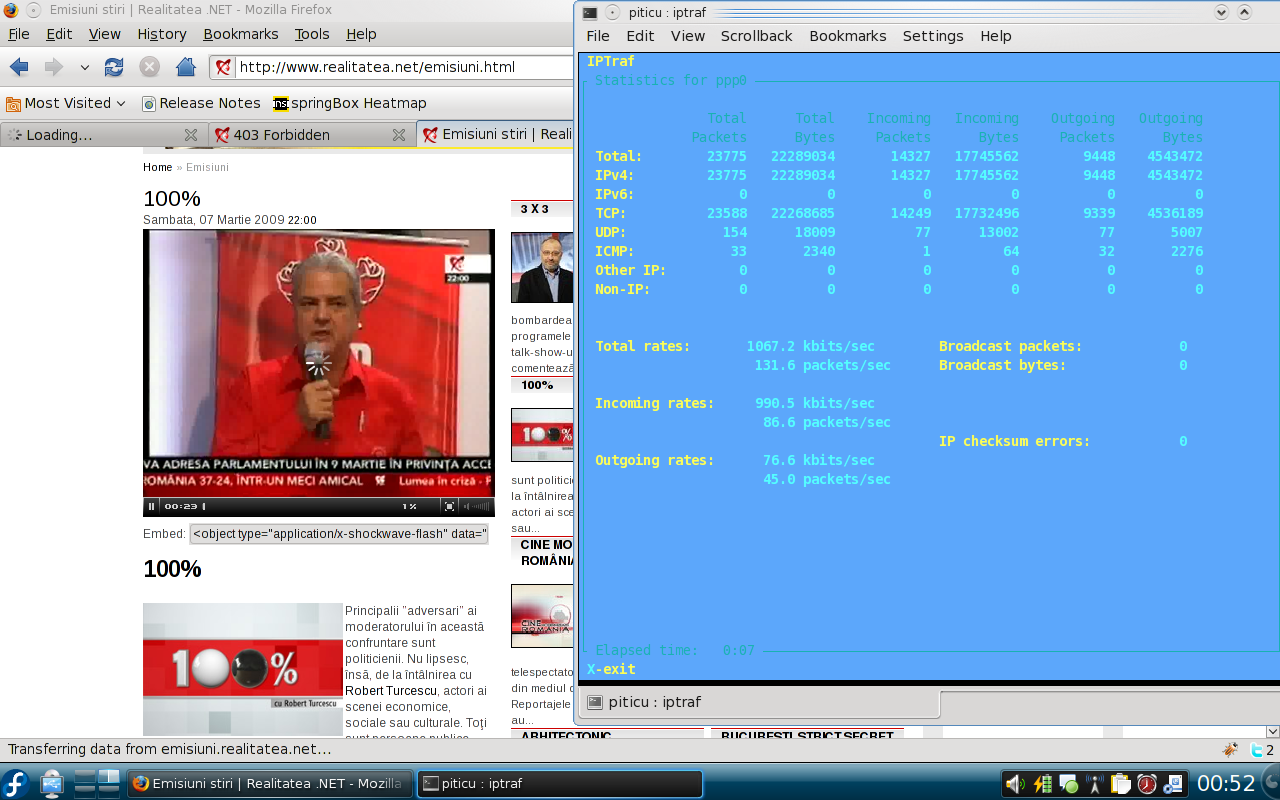Screen dimensions: 1280x800
Task: Select the Emisiuni stiri tab
Action: tap(497, 135)
